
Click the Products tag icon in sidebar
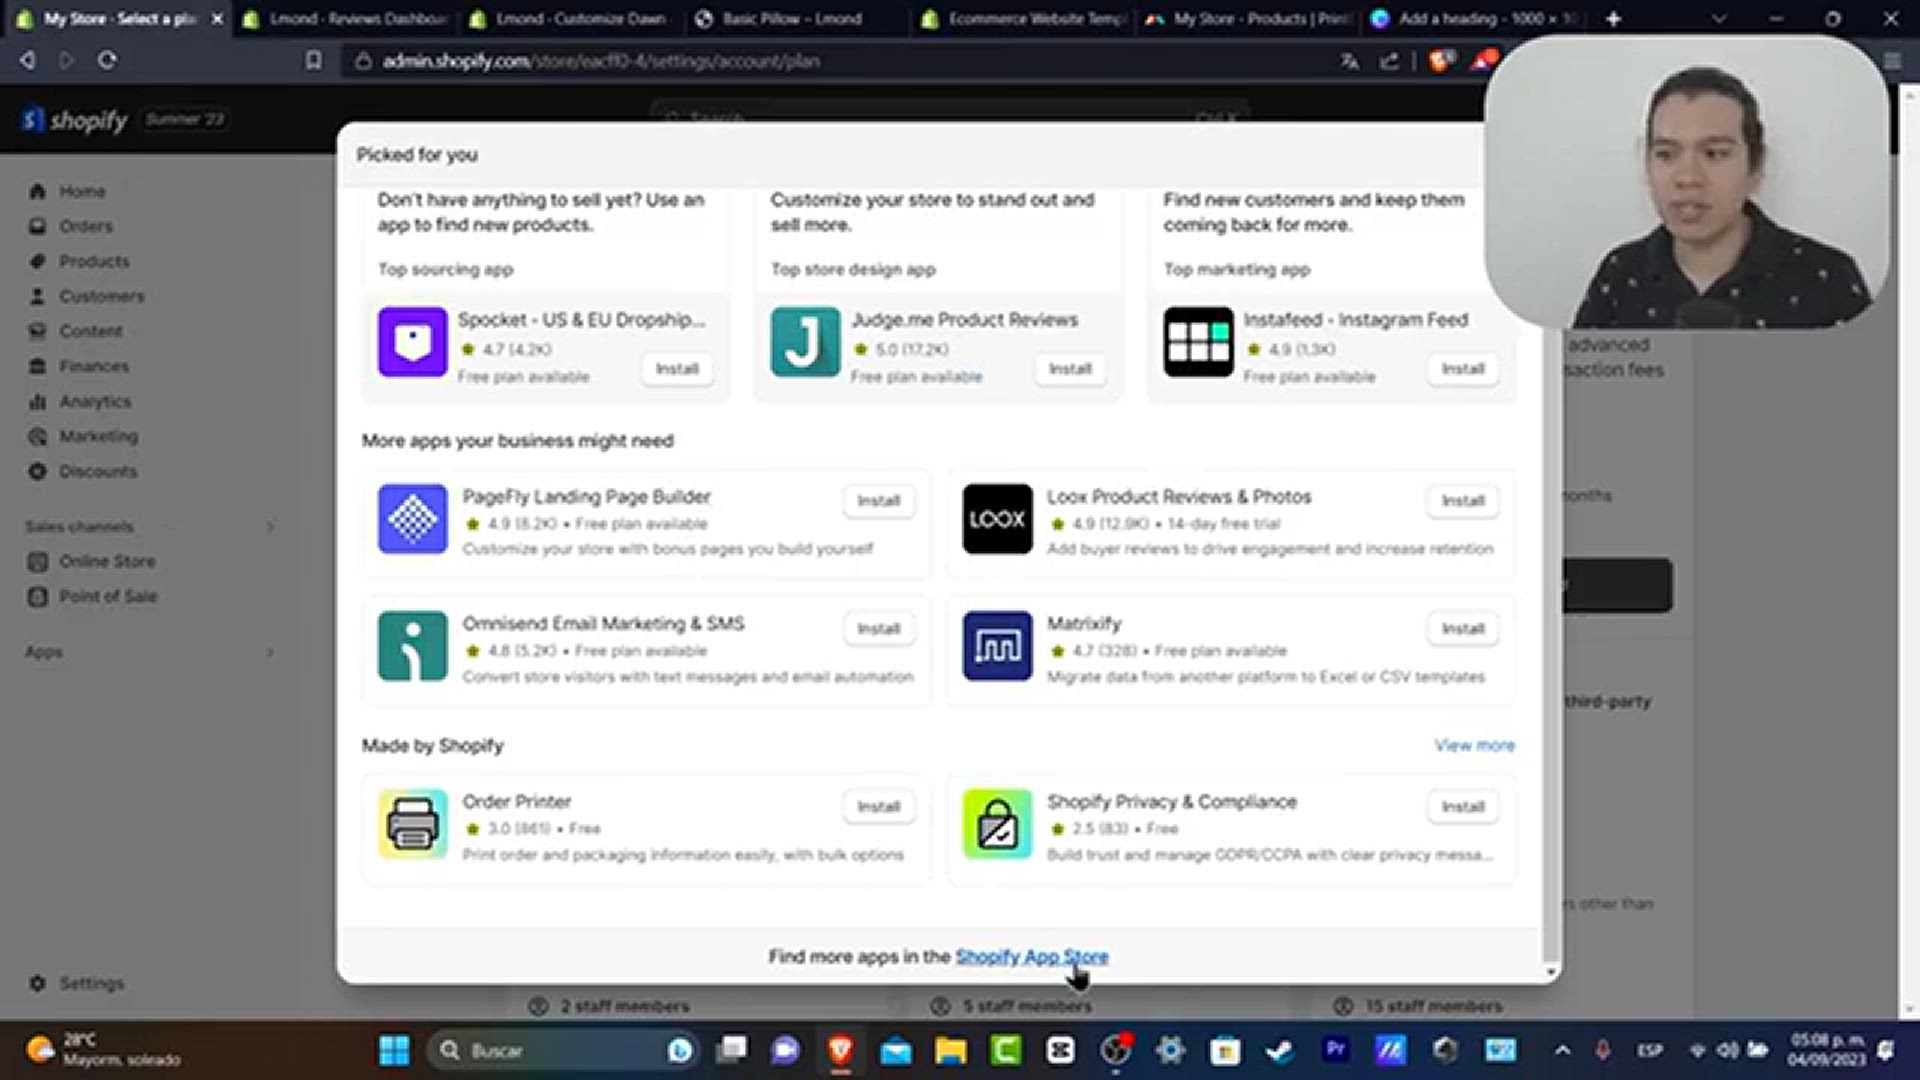[38, 261]
